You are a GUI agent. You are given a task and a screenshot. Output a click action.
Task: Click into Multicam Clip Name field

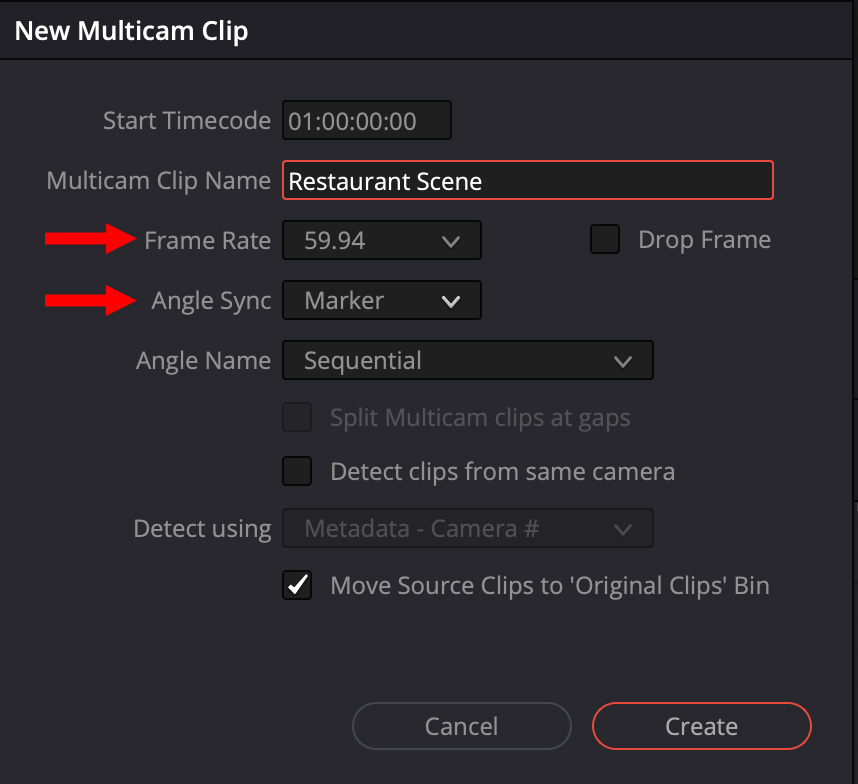[527, 180]
